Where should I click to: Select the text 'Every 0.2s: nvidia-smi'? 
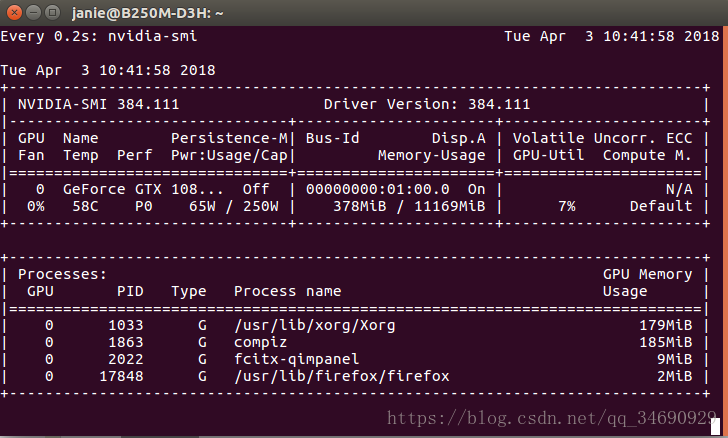pyautogui.click(x=98, y=36)
